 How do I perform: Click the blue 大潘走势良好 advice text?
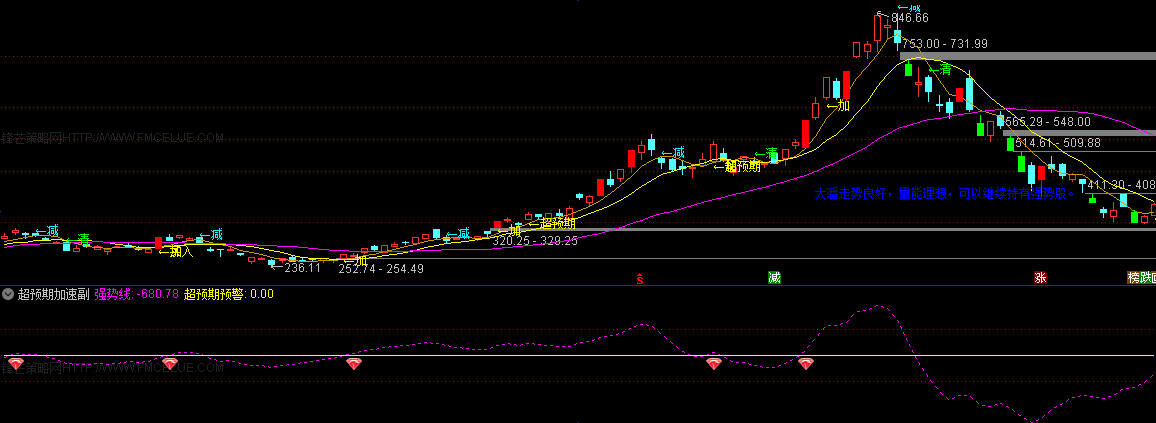pyautogui.click(x=946, y=195)
